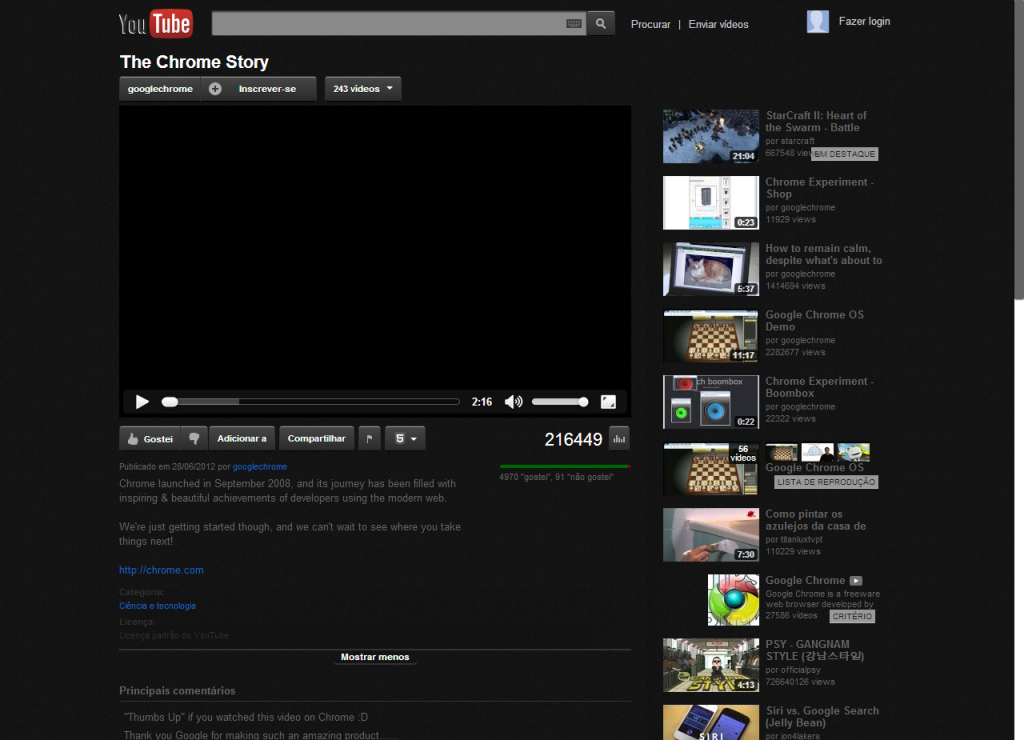The image size is (1024, 740).
Task: Click the LISTA DE REPRODUÇÃO badge
Action: 826,482
